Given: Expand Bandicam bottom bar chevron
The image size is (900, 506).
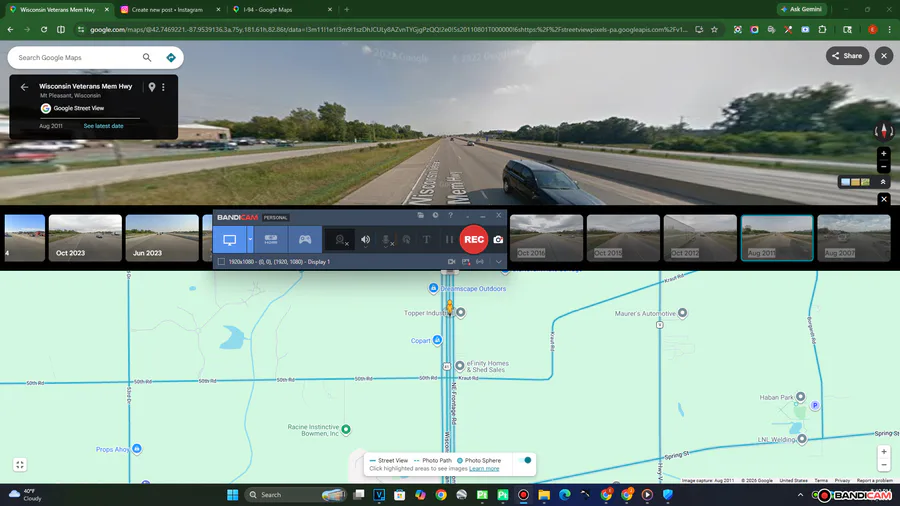Looking at the screenshot, I should pos(499,262).
